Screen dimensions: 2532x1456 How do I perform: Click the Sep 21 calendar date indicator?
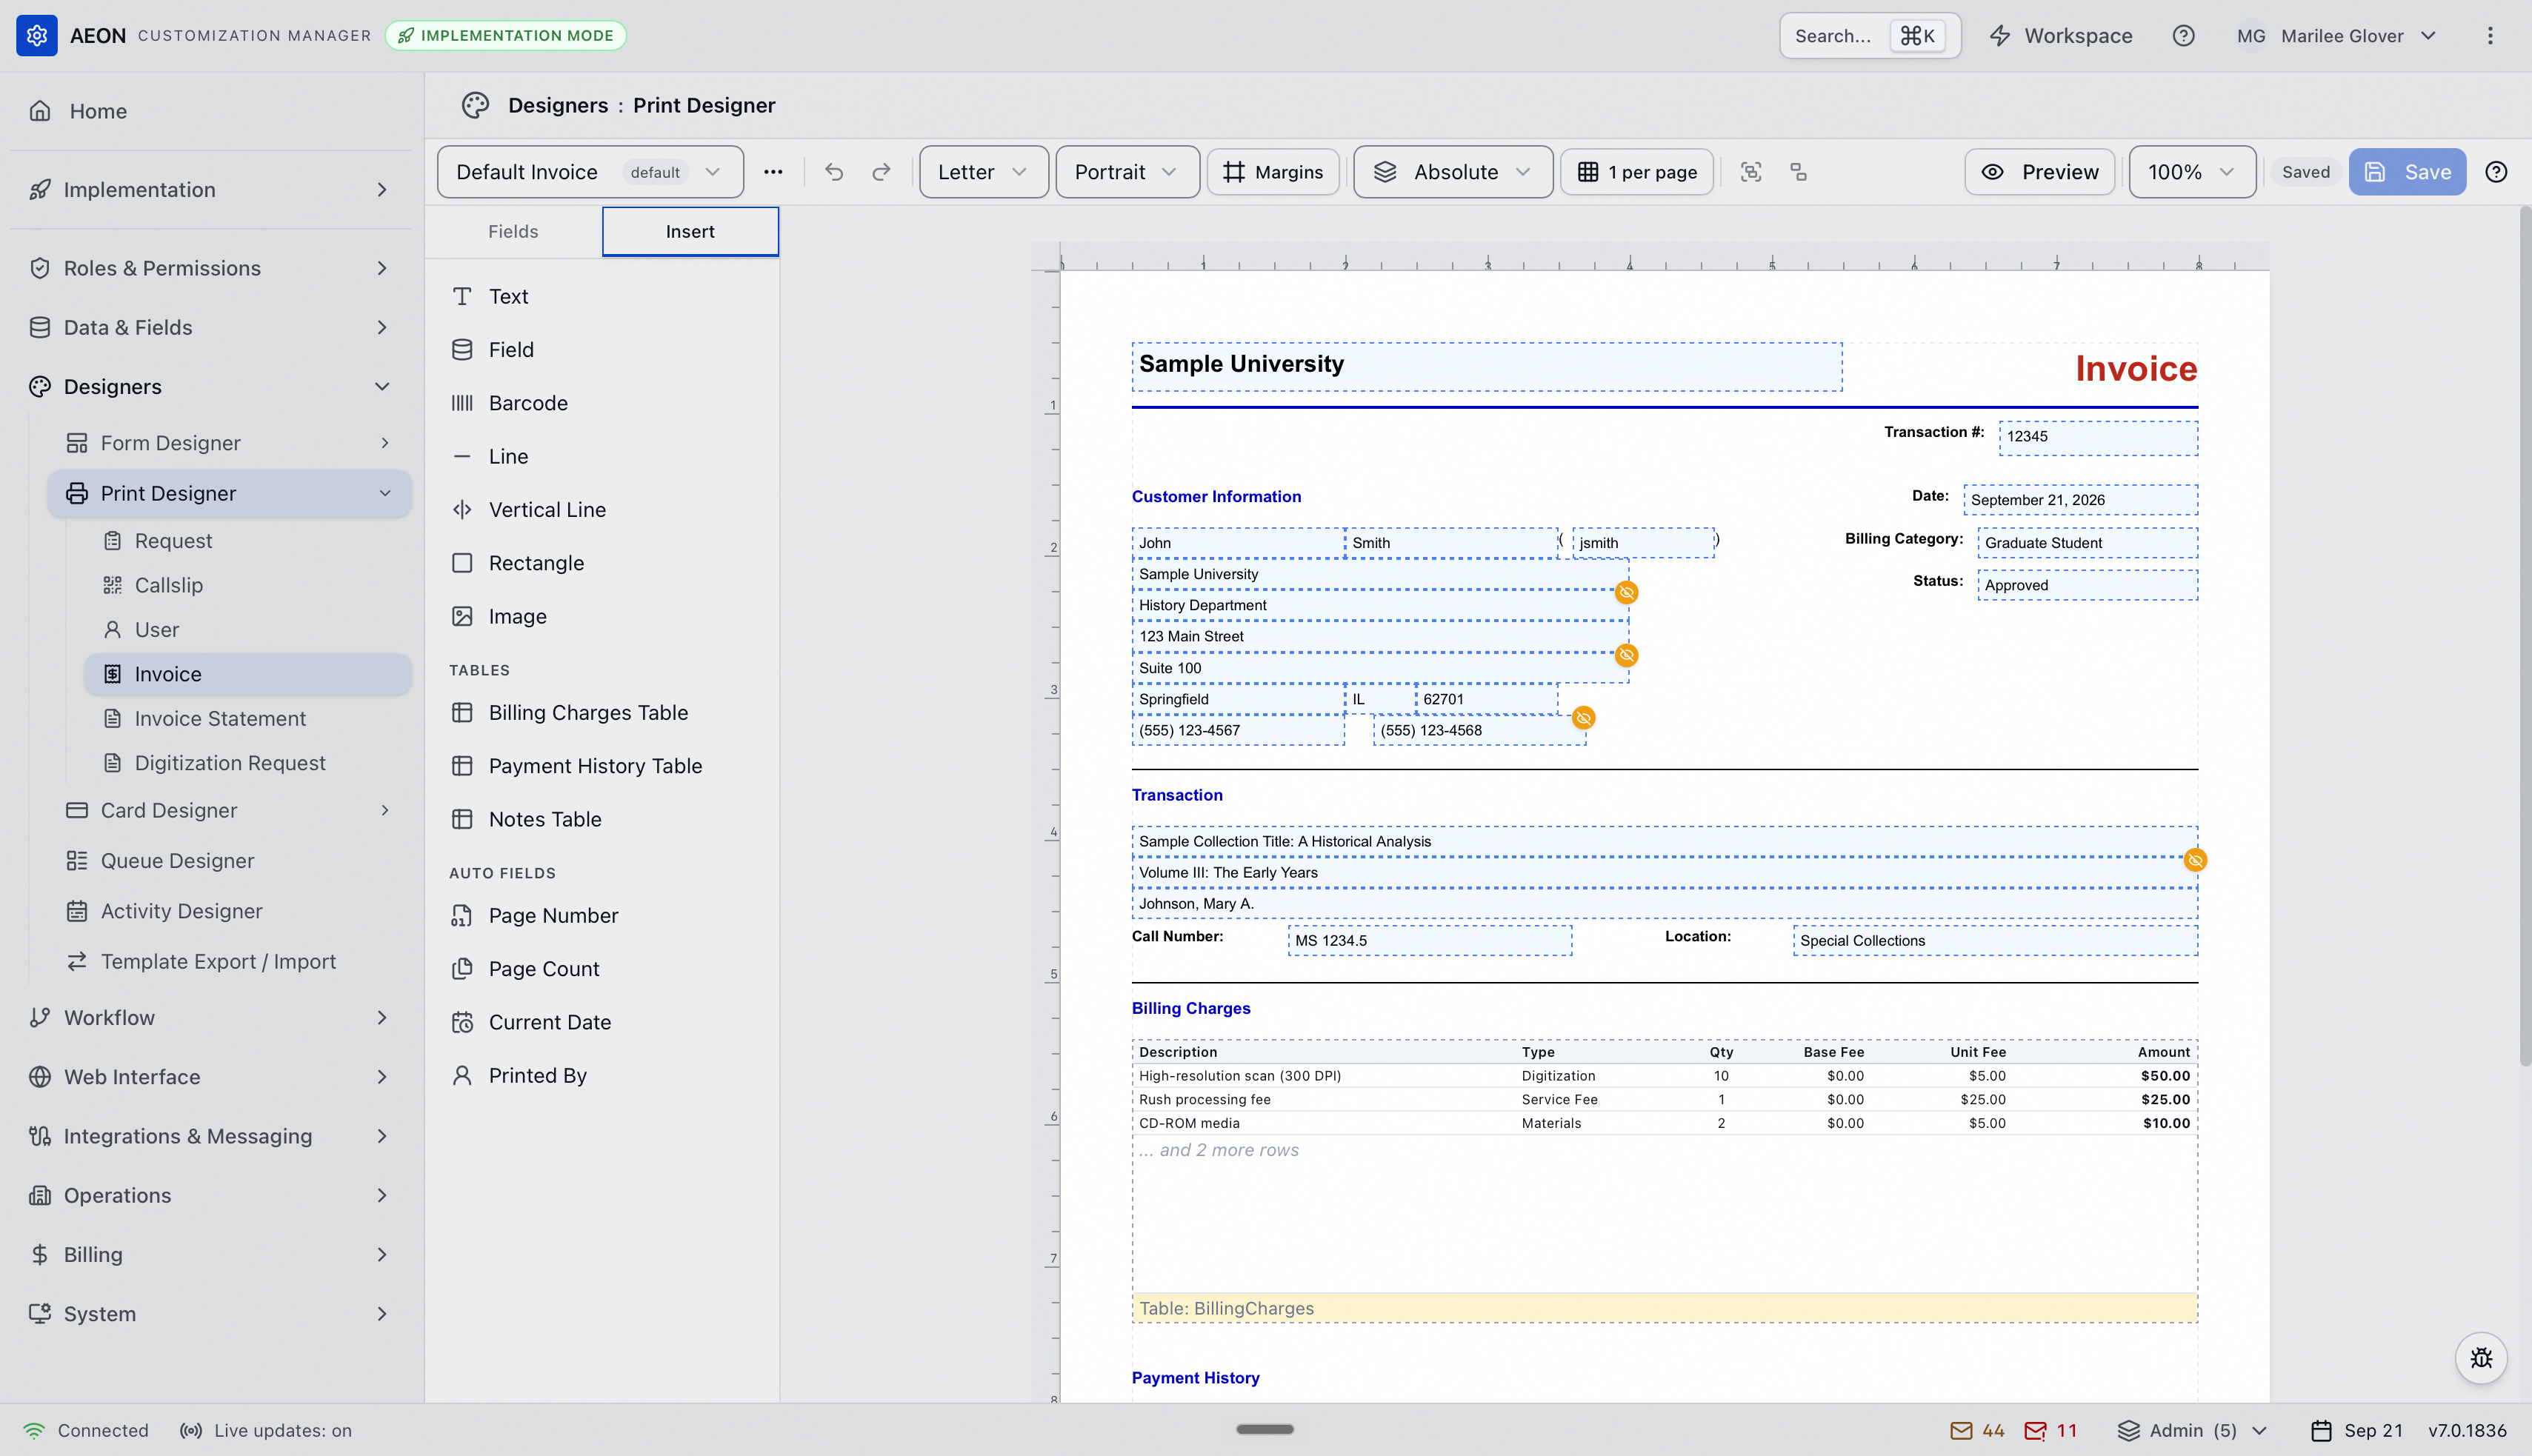[x=2357, y=1430]
